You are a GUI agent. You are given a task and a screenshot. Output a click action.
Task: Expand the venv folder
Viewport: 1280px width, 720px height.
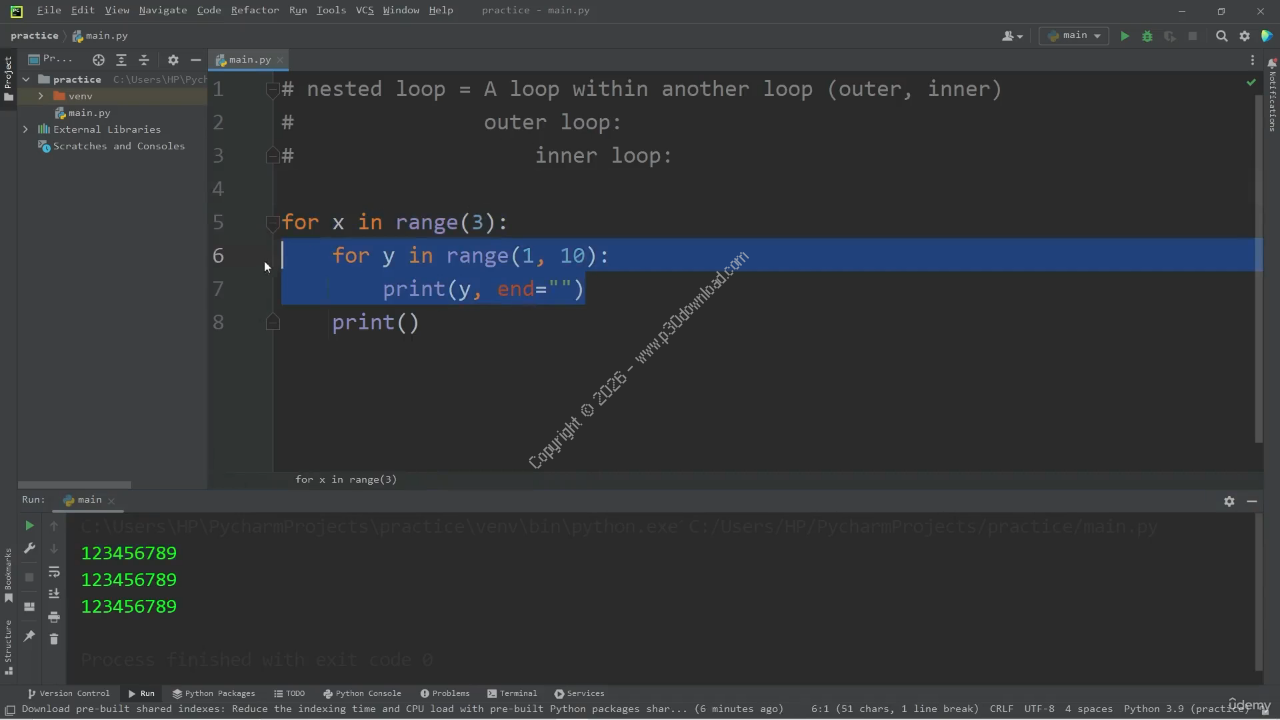click(x=41, y=96)
